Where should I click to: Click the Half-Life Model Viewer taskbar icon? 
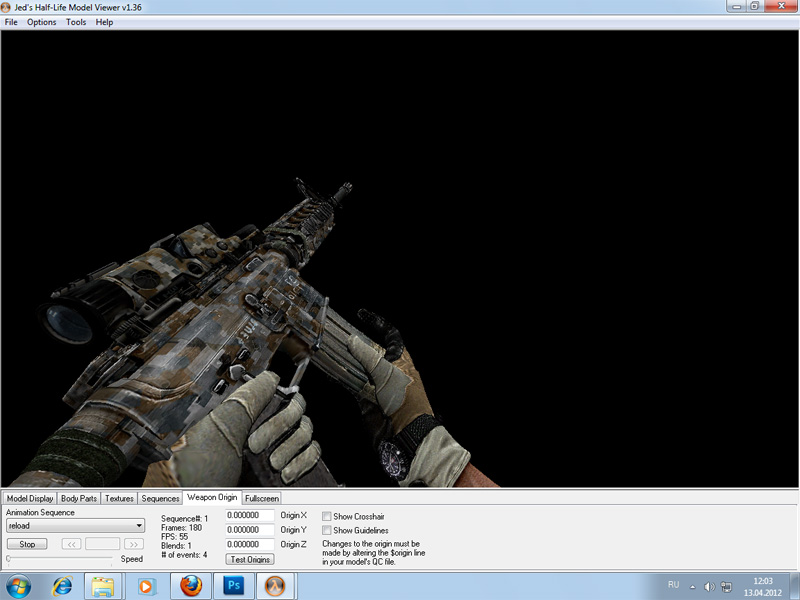click(x=276, y=585)
